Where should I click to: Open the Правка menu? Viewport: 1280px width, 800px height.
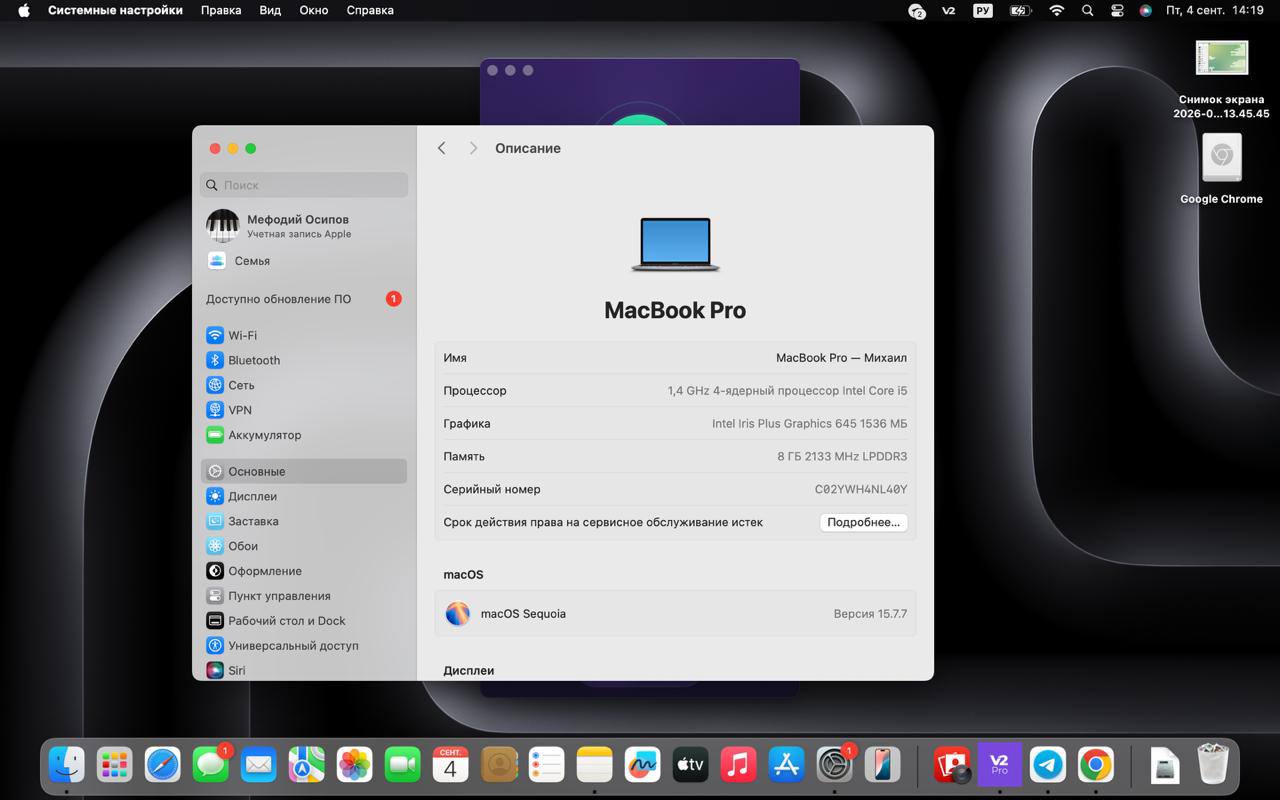tap(221, 10)
